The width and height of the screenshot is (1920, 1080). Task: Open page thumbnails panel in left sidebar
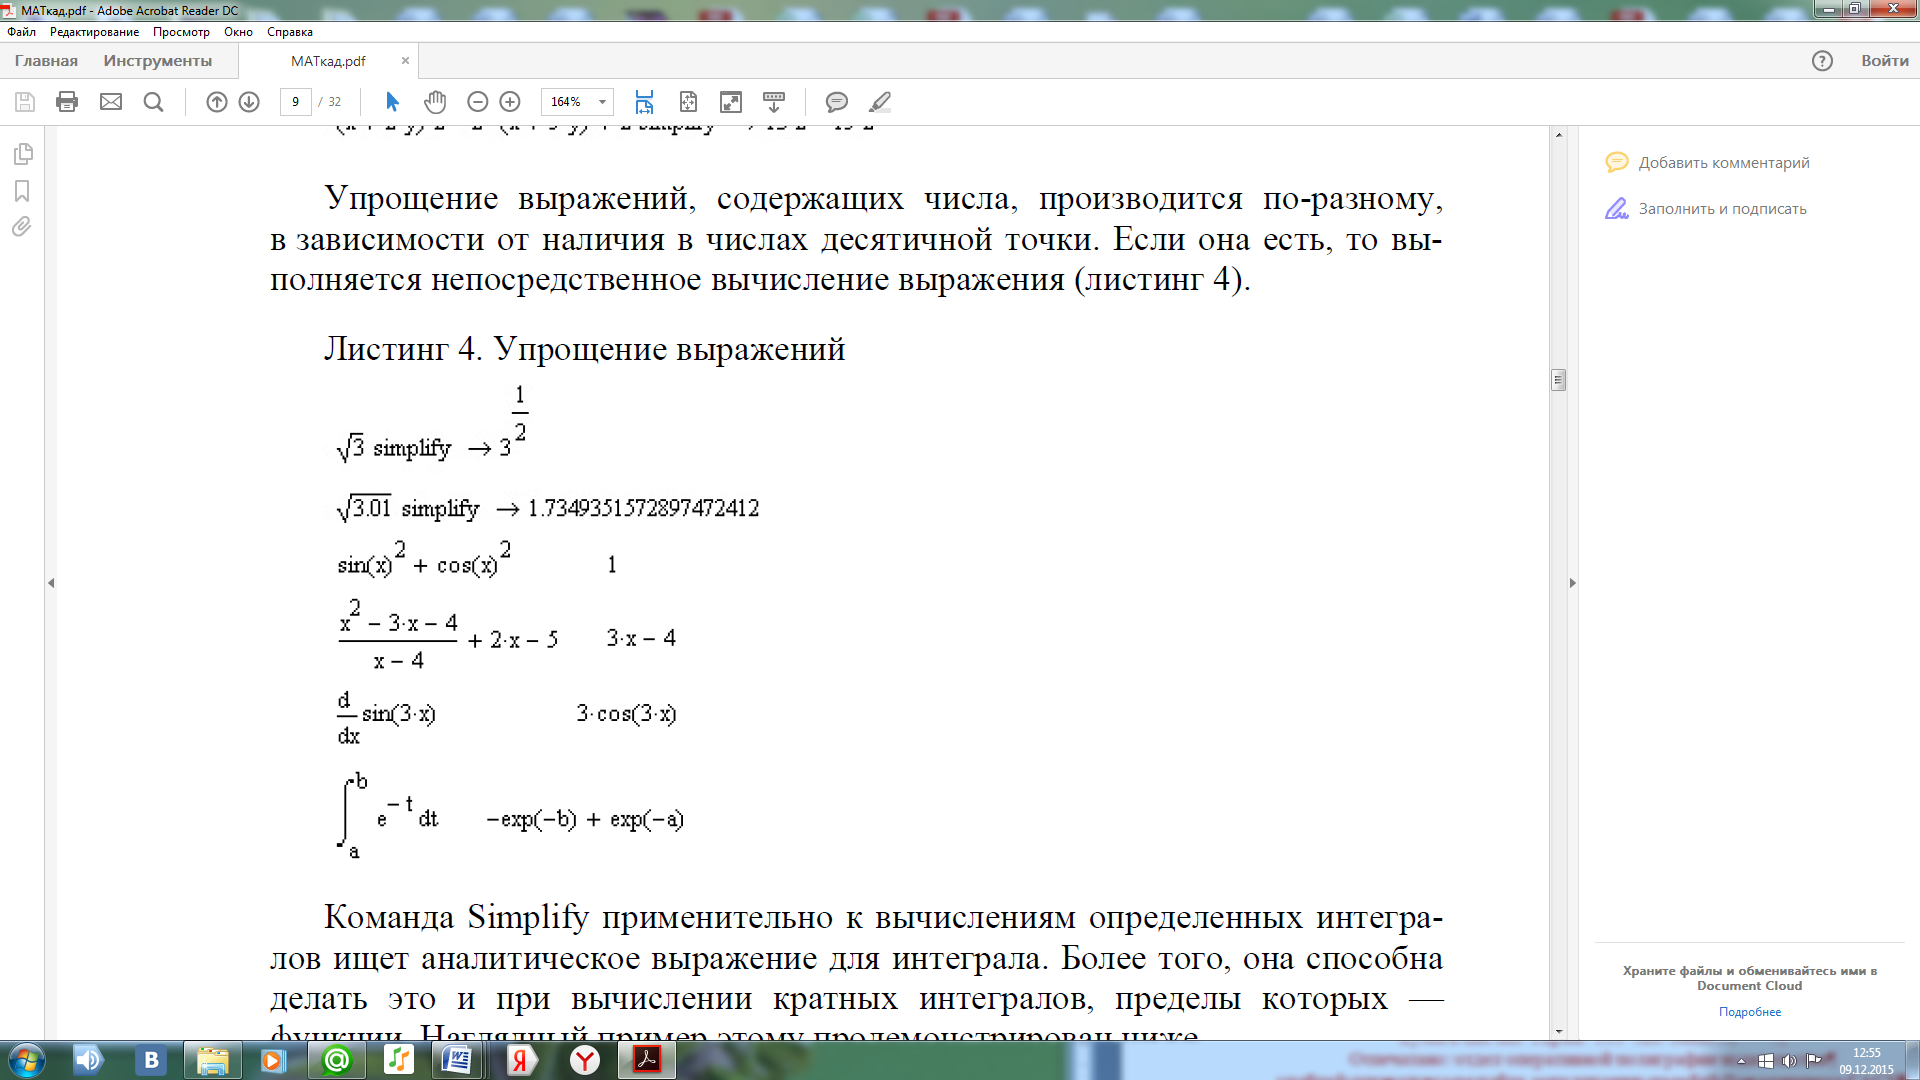tap(23, 154)
